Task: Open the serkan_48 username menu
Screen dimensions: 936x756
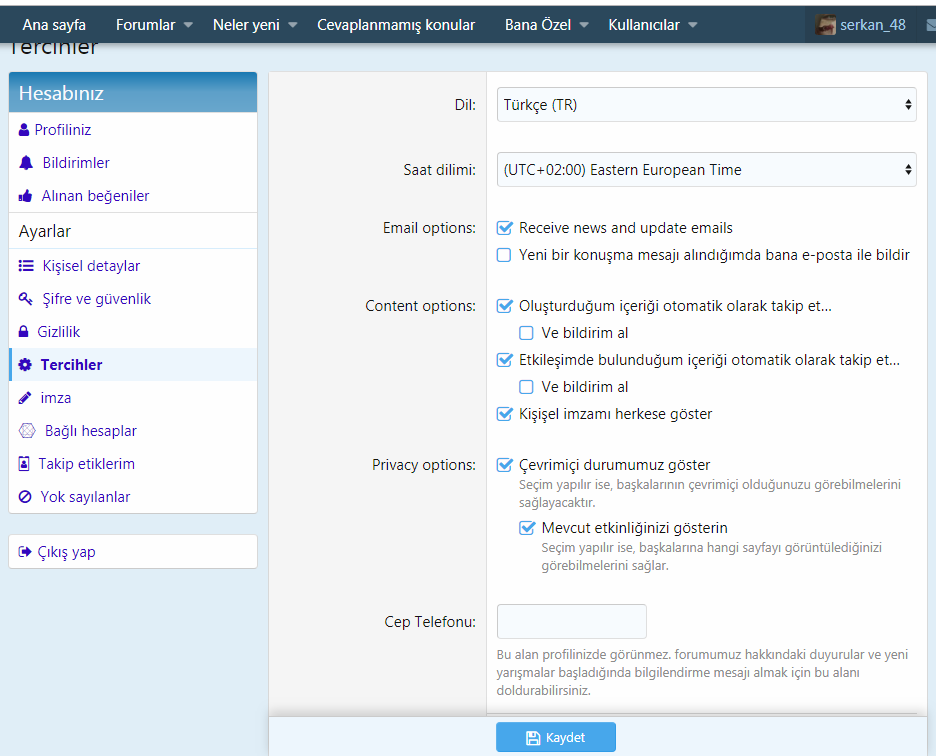Action: pos(872,24)
